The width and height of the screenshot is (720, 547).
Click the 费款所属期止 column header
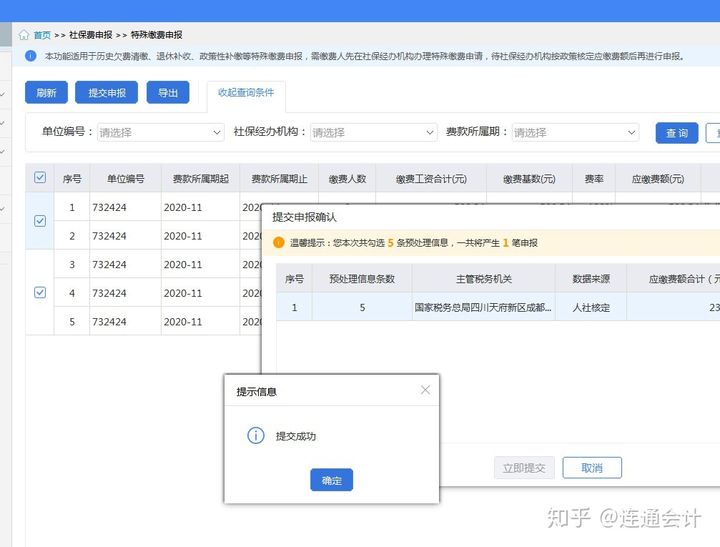coord(279,179)
